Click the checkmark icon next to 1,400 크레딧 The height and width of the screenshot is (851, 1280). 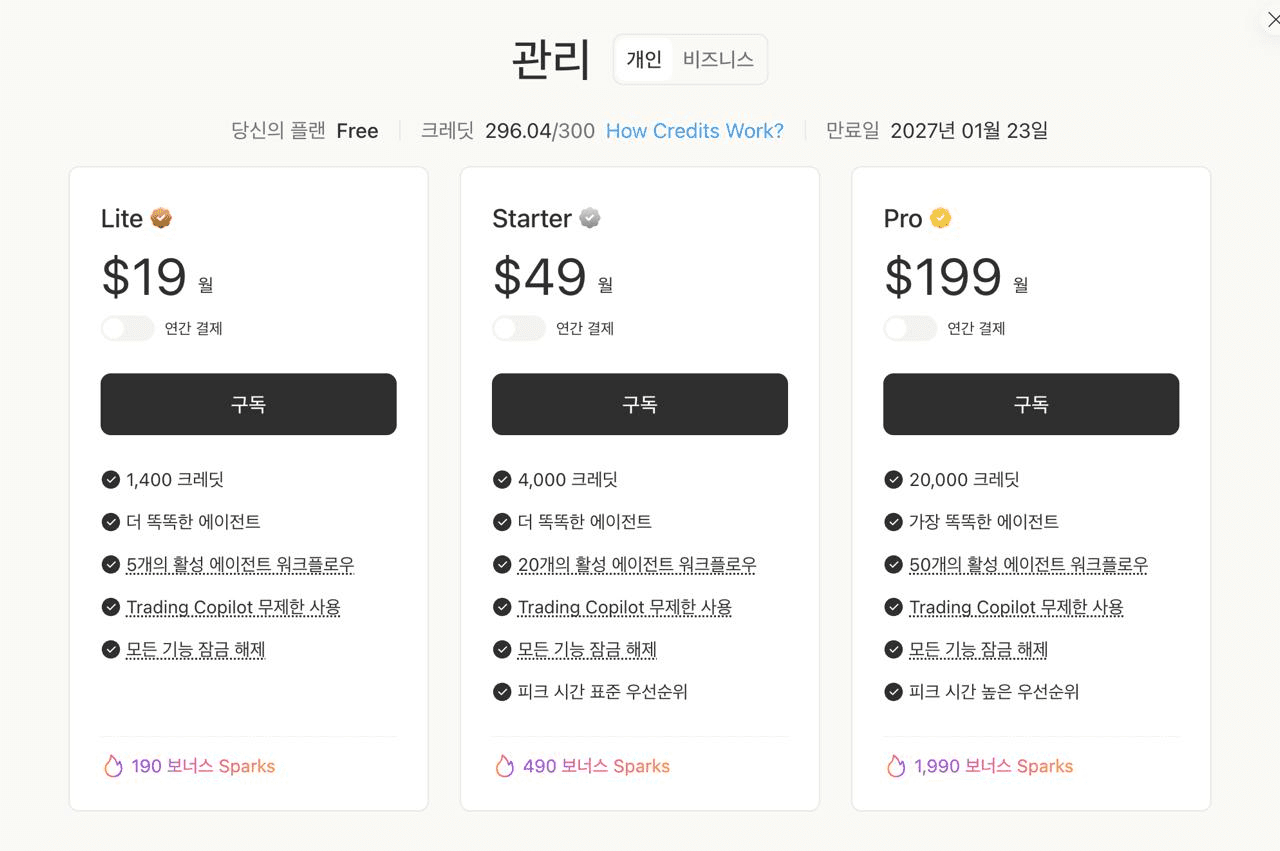(111, 480)
